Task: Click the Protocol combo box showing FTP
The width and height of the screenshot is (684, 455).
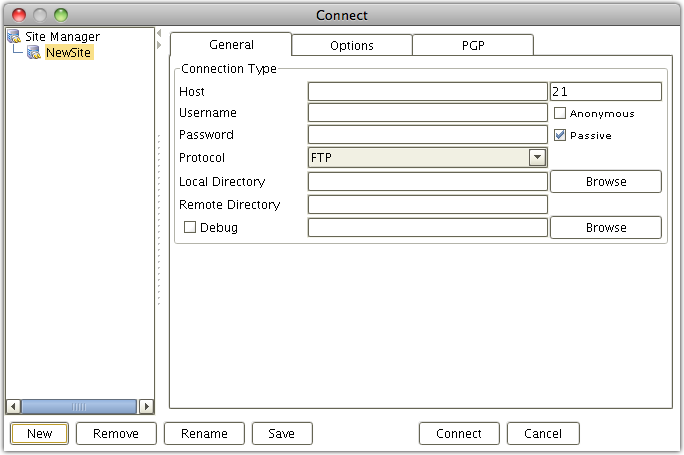Action: point(428,157)
